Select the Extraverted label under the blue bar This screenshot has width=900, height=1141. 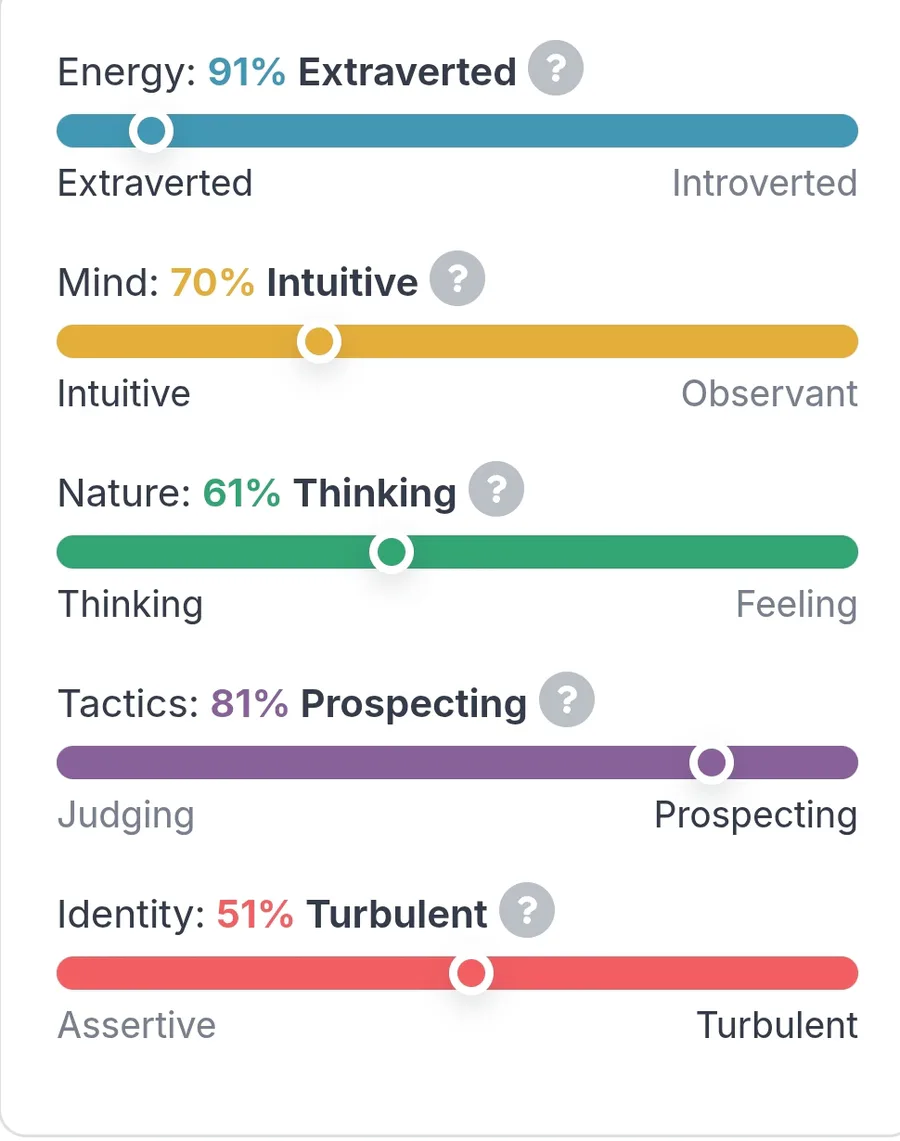[155, 183]
